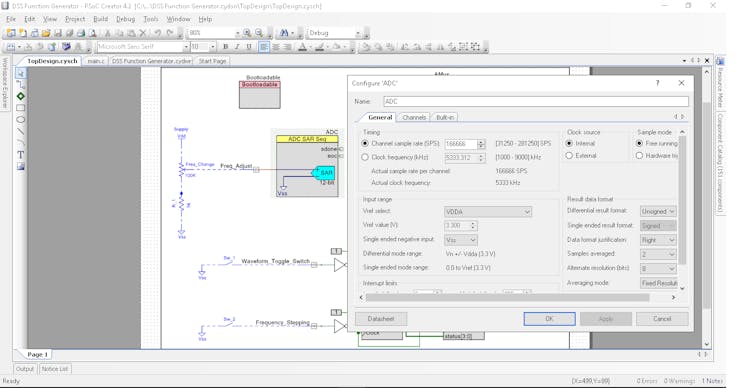Open the Project menu
The height and width of the screenshot is (388, 740).
pos(75,19)
